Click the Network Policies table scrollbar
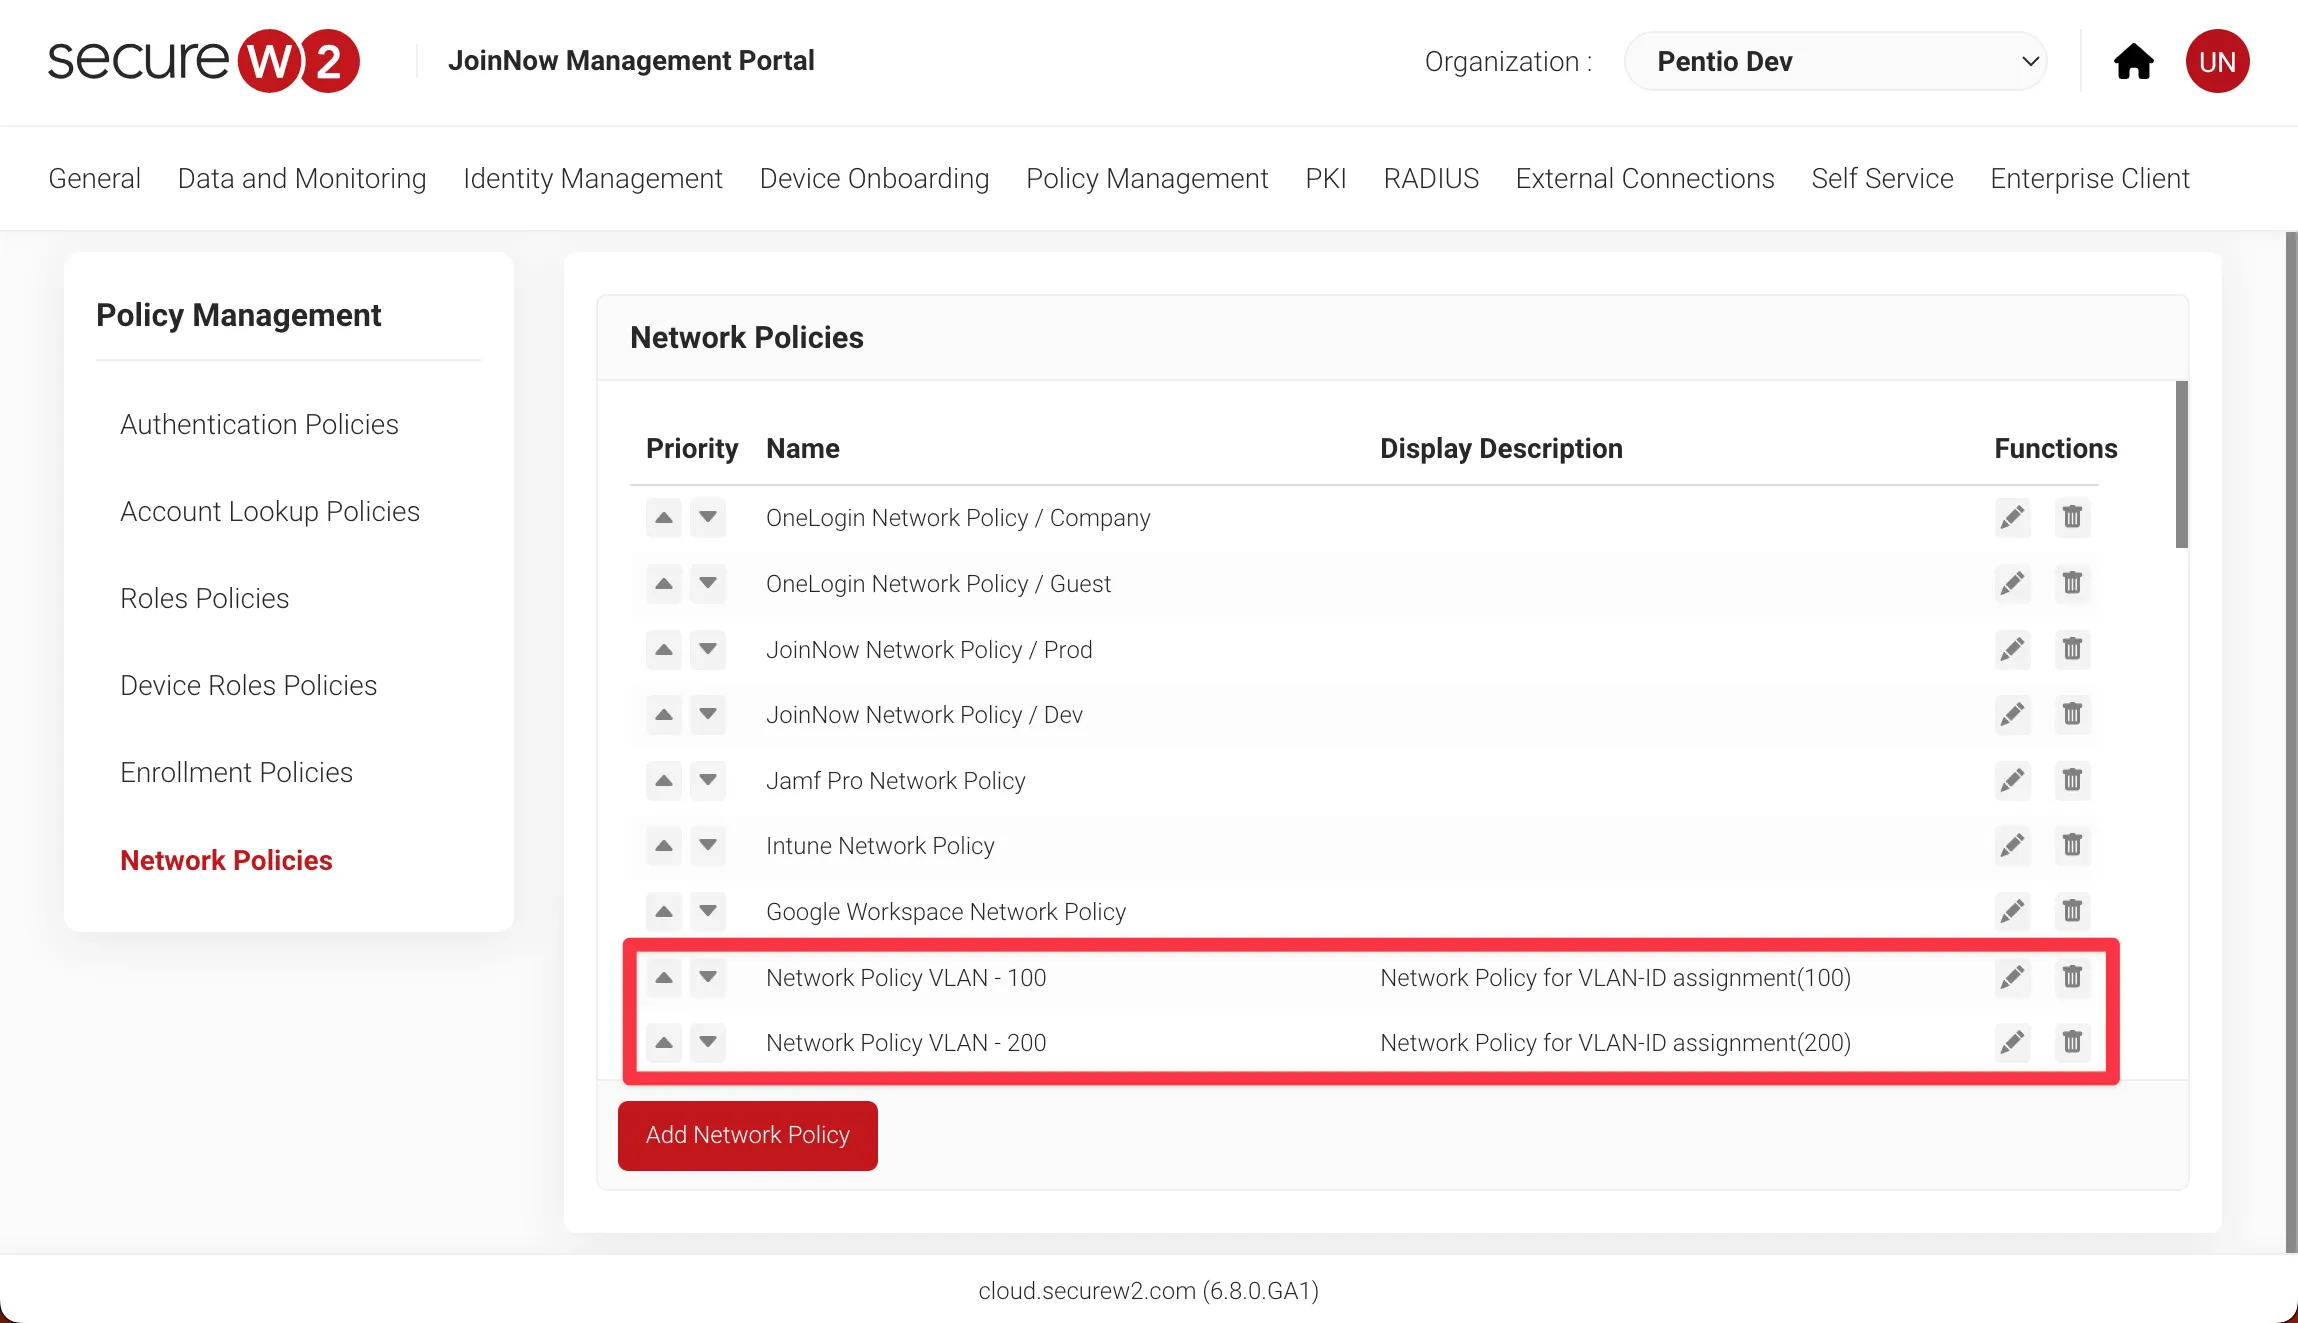This screenshot has height=1323, width=2298. 2181,465
